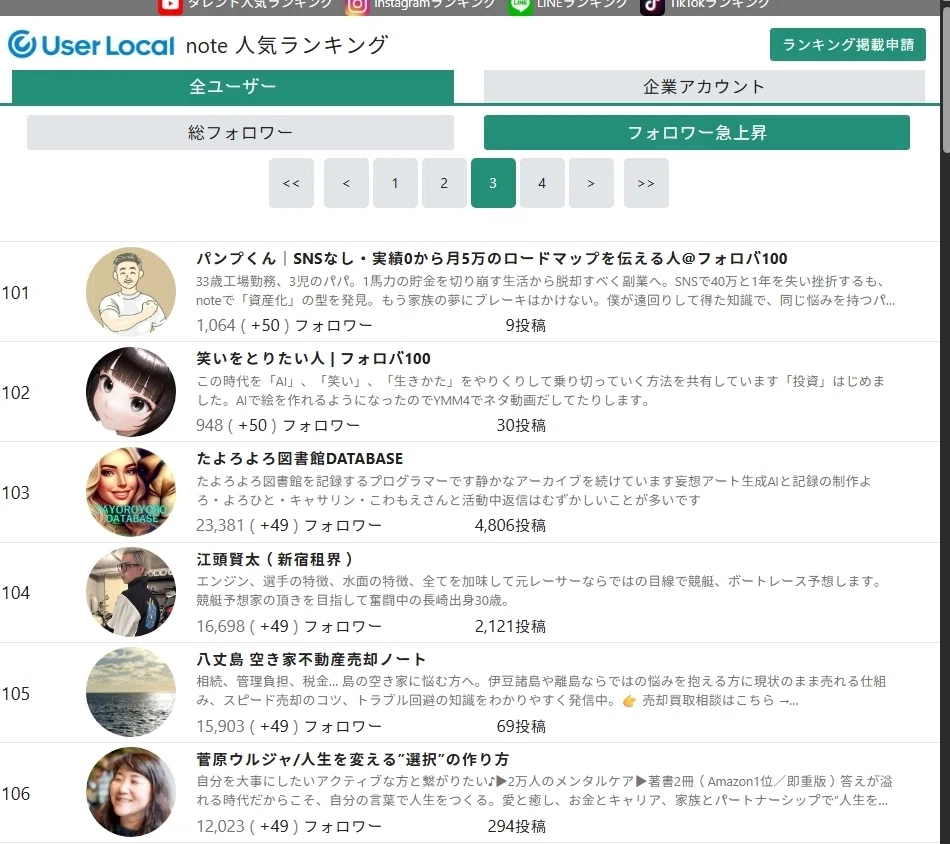Click the ランキング掲載申請 button
950x844 pixels.
848,44
